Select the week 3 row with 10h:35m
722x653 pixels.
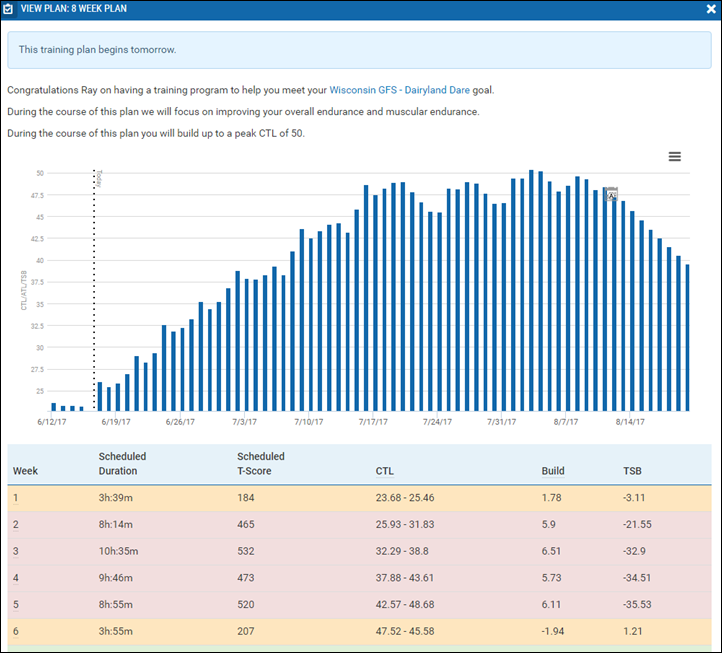[x=360, y=550]
